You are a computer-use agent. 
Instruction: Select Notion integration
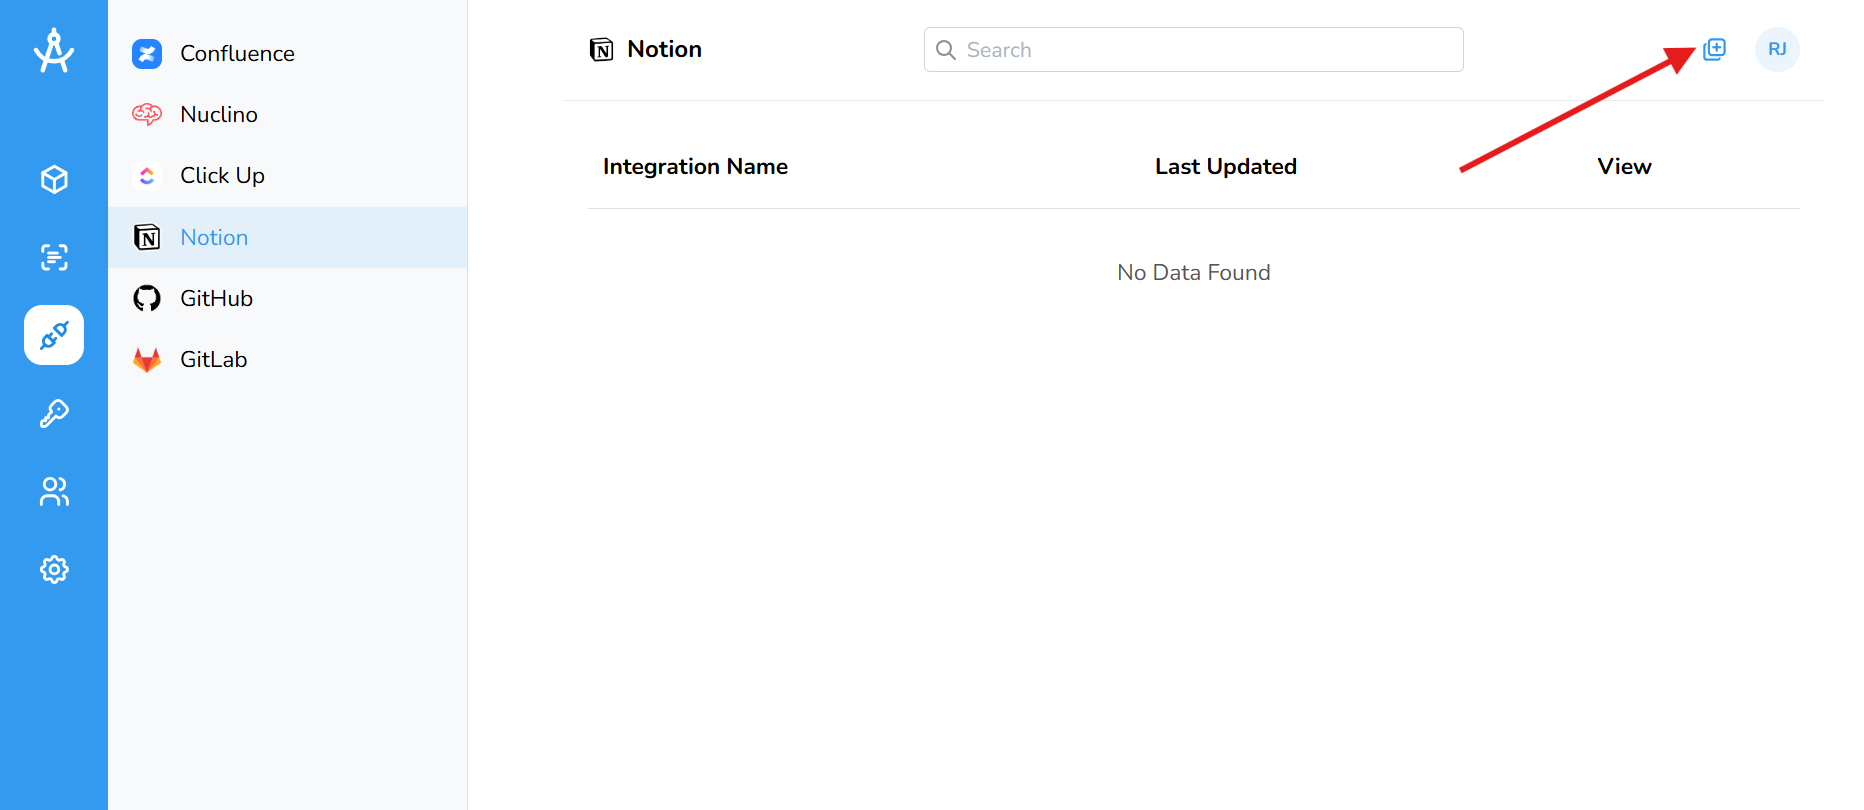287,237
